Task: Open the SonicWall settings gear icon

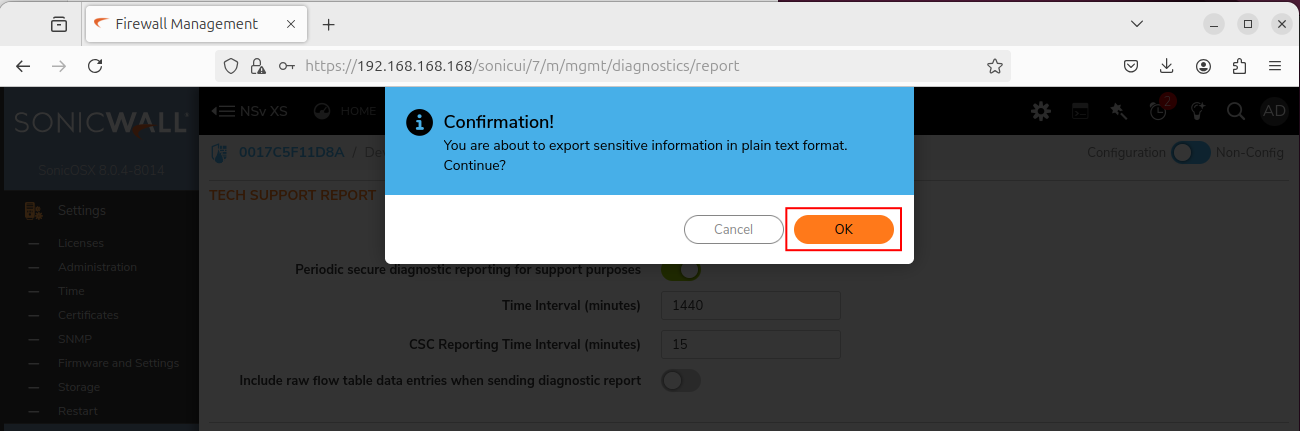Action: (x=1041, y=111)
